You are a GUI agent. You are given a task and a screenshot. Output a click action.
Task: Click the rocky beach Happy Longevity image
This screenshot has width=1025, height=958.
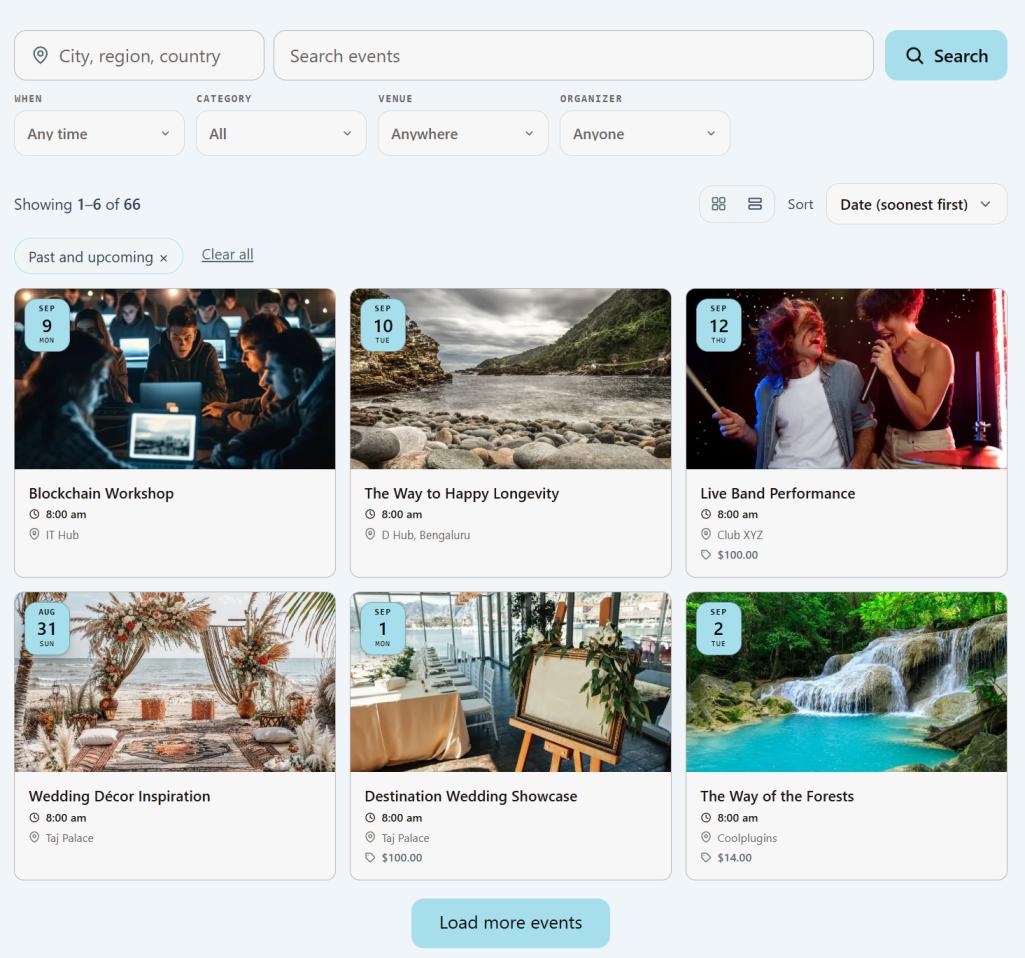(511, 379)
